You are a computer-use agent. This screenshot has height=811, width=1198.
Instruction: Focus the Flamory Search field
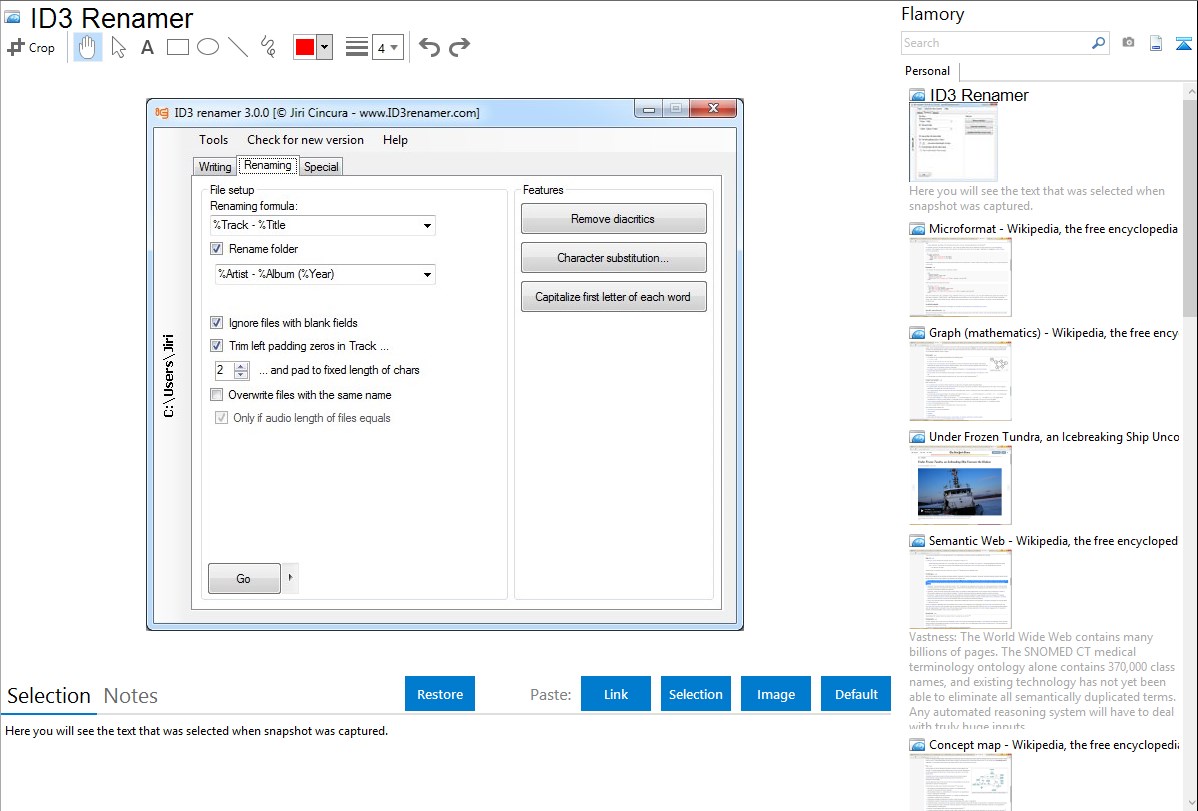996,43
